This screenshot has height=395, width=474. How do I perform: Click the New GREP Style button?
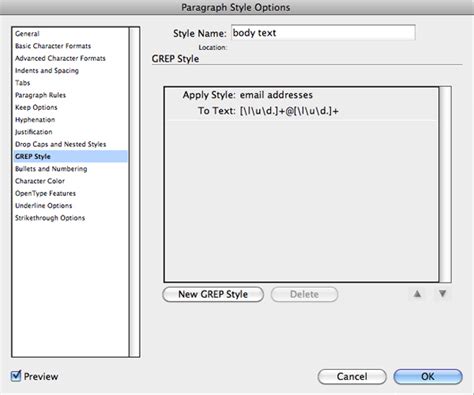[x=213, y=294]
